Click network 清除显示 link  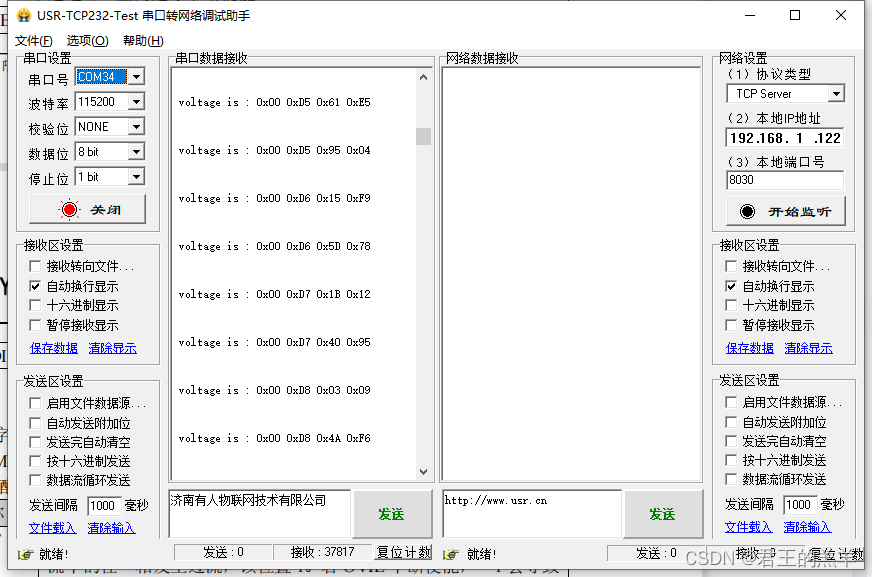tap(809, 348)
